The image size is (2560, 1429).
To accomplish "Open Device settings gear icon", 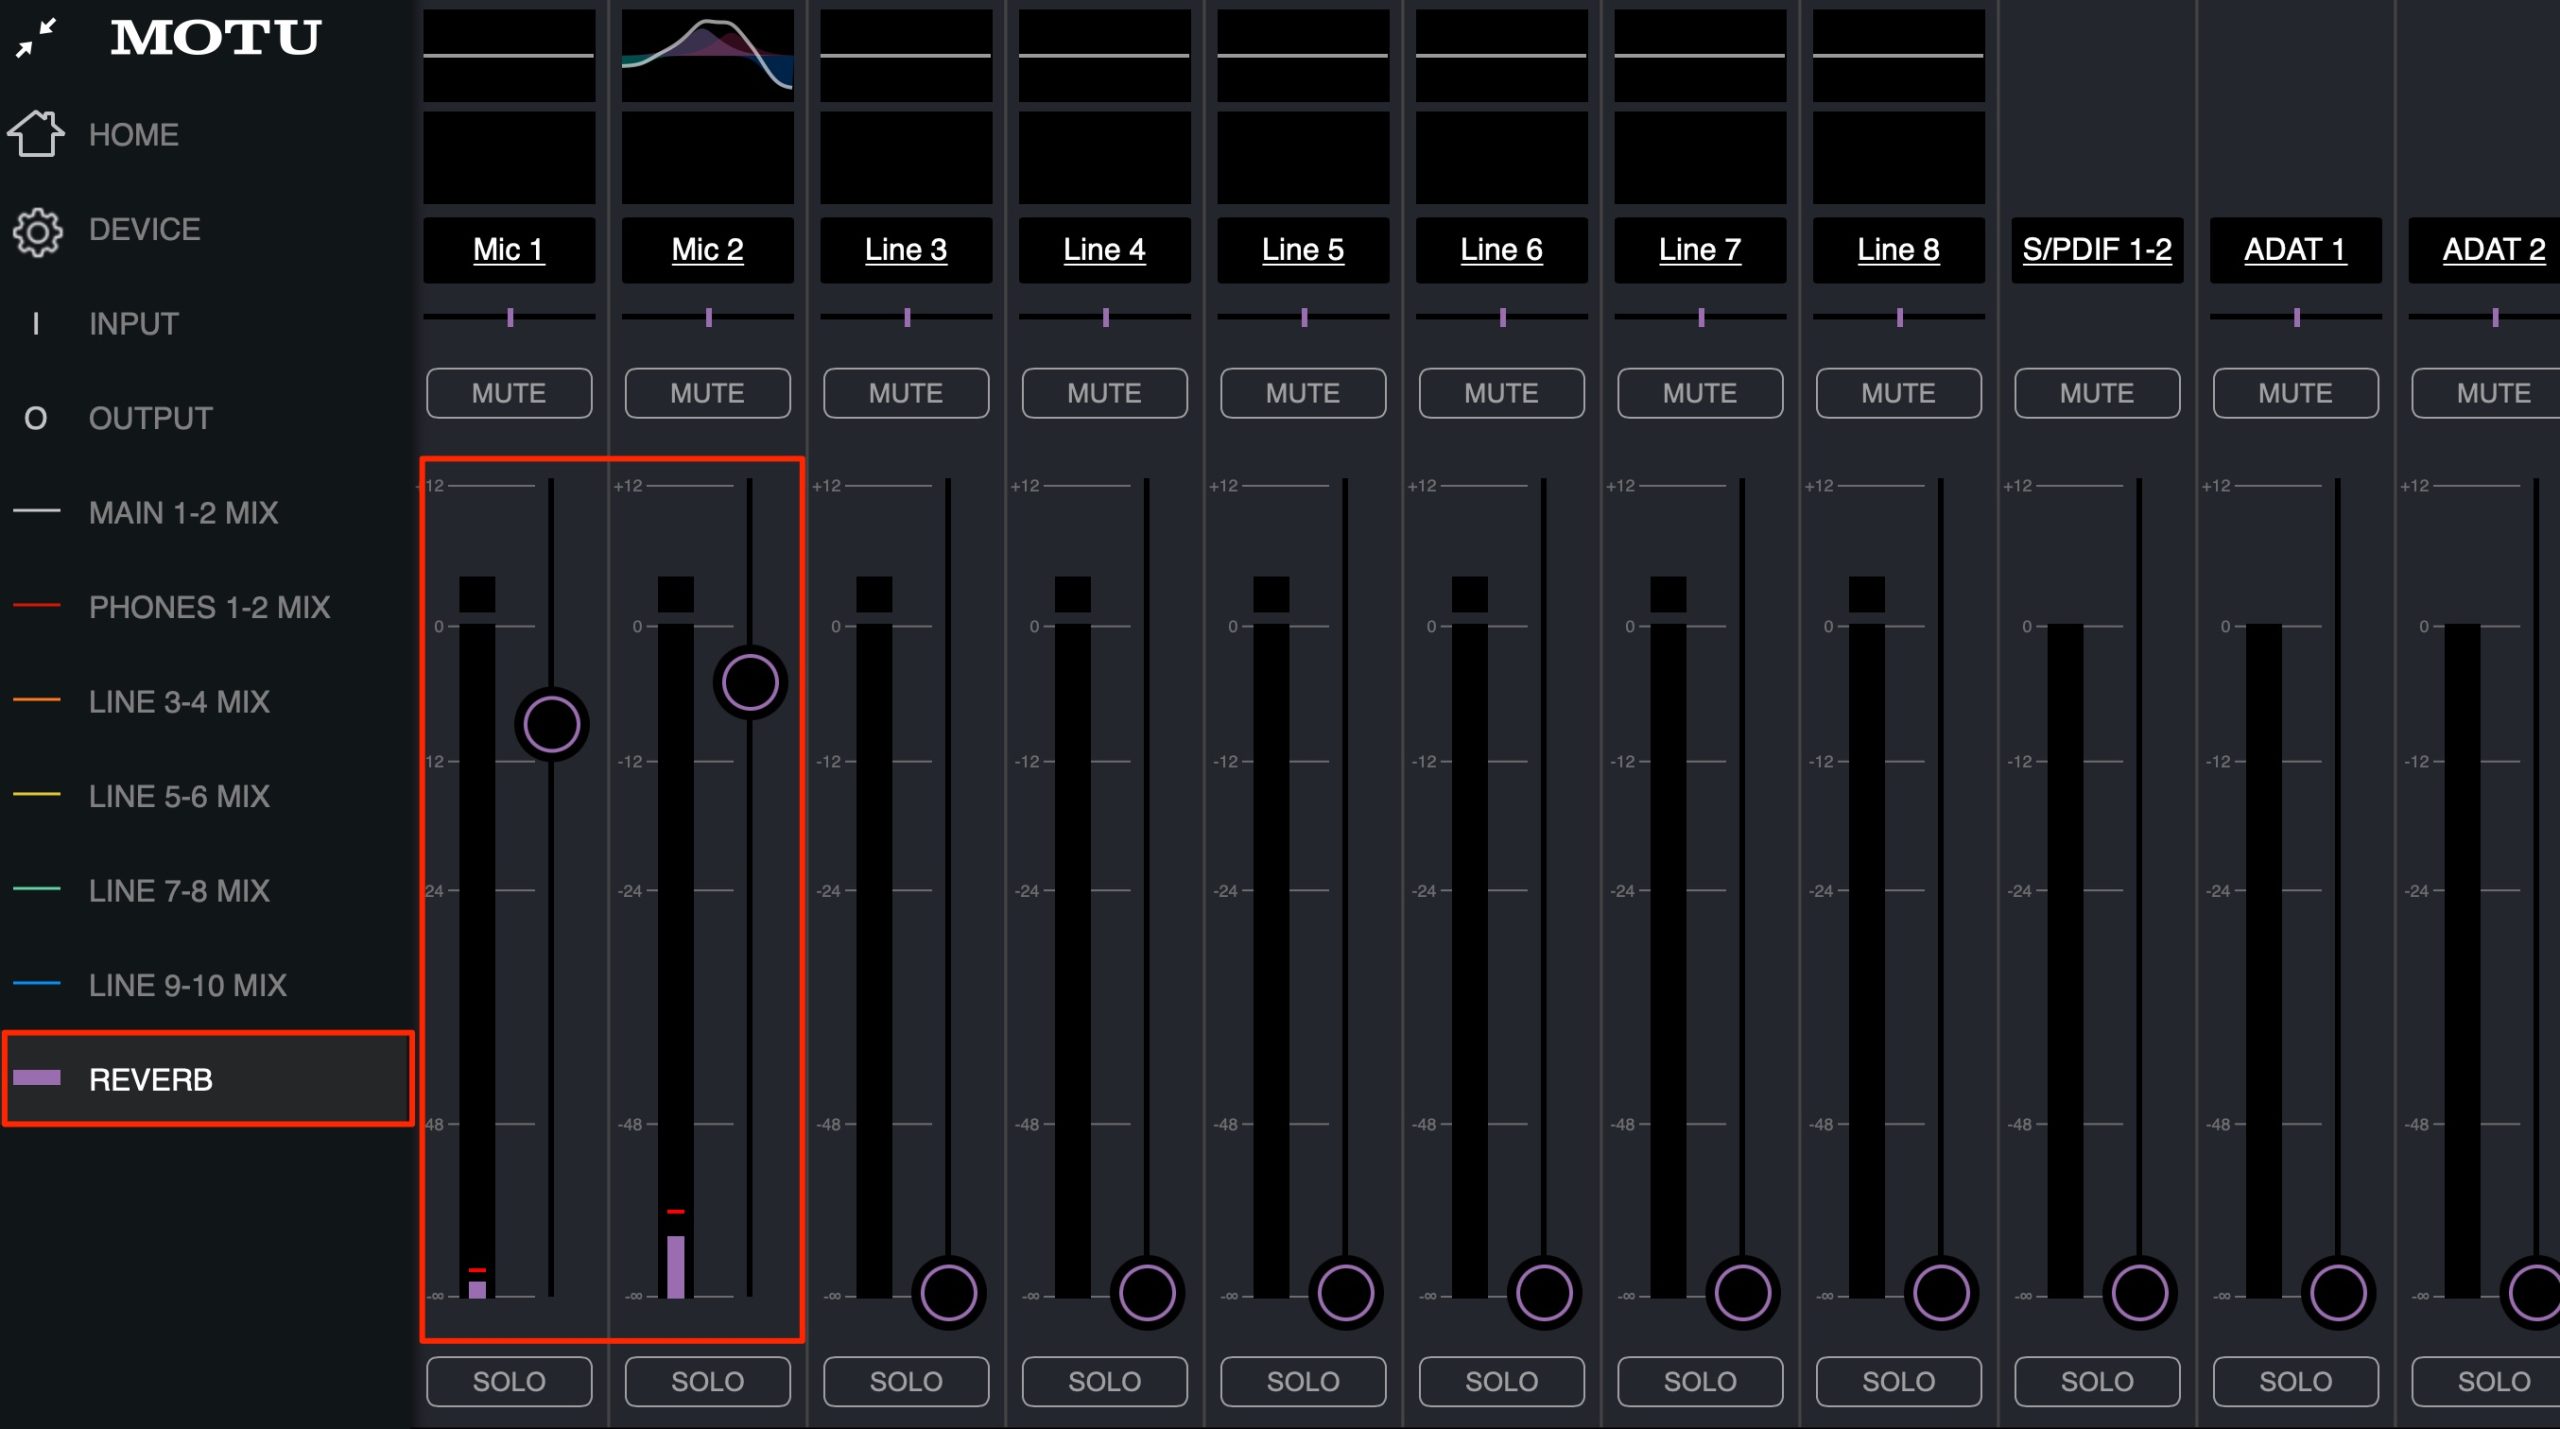I will click(x=37, y=232).
